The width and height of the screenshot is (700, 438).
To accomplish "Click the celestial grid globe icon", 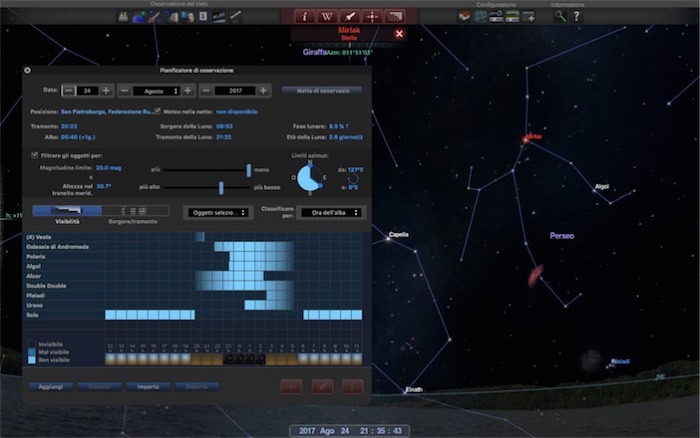I will click(480, 17).
